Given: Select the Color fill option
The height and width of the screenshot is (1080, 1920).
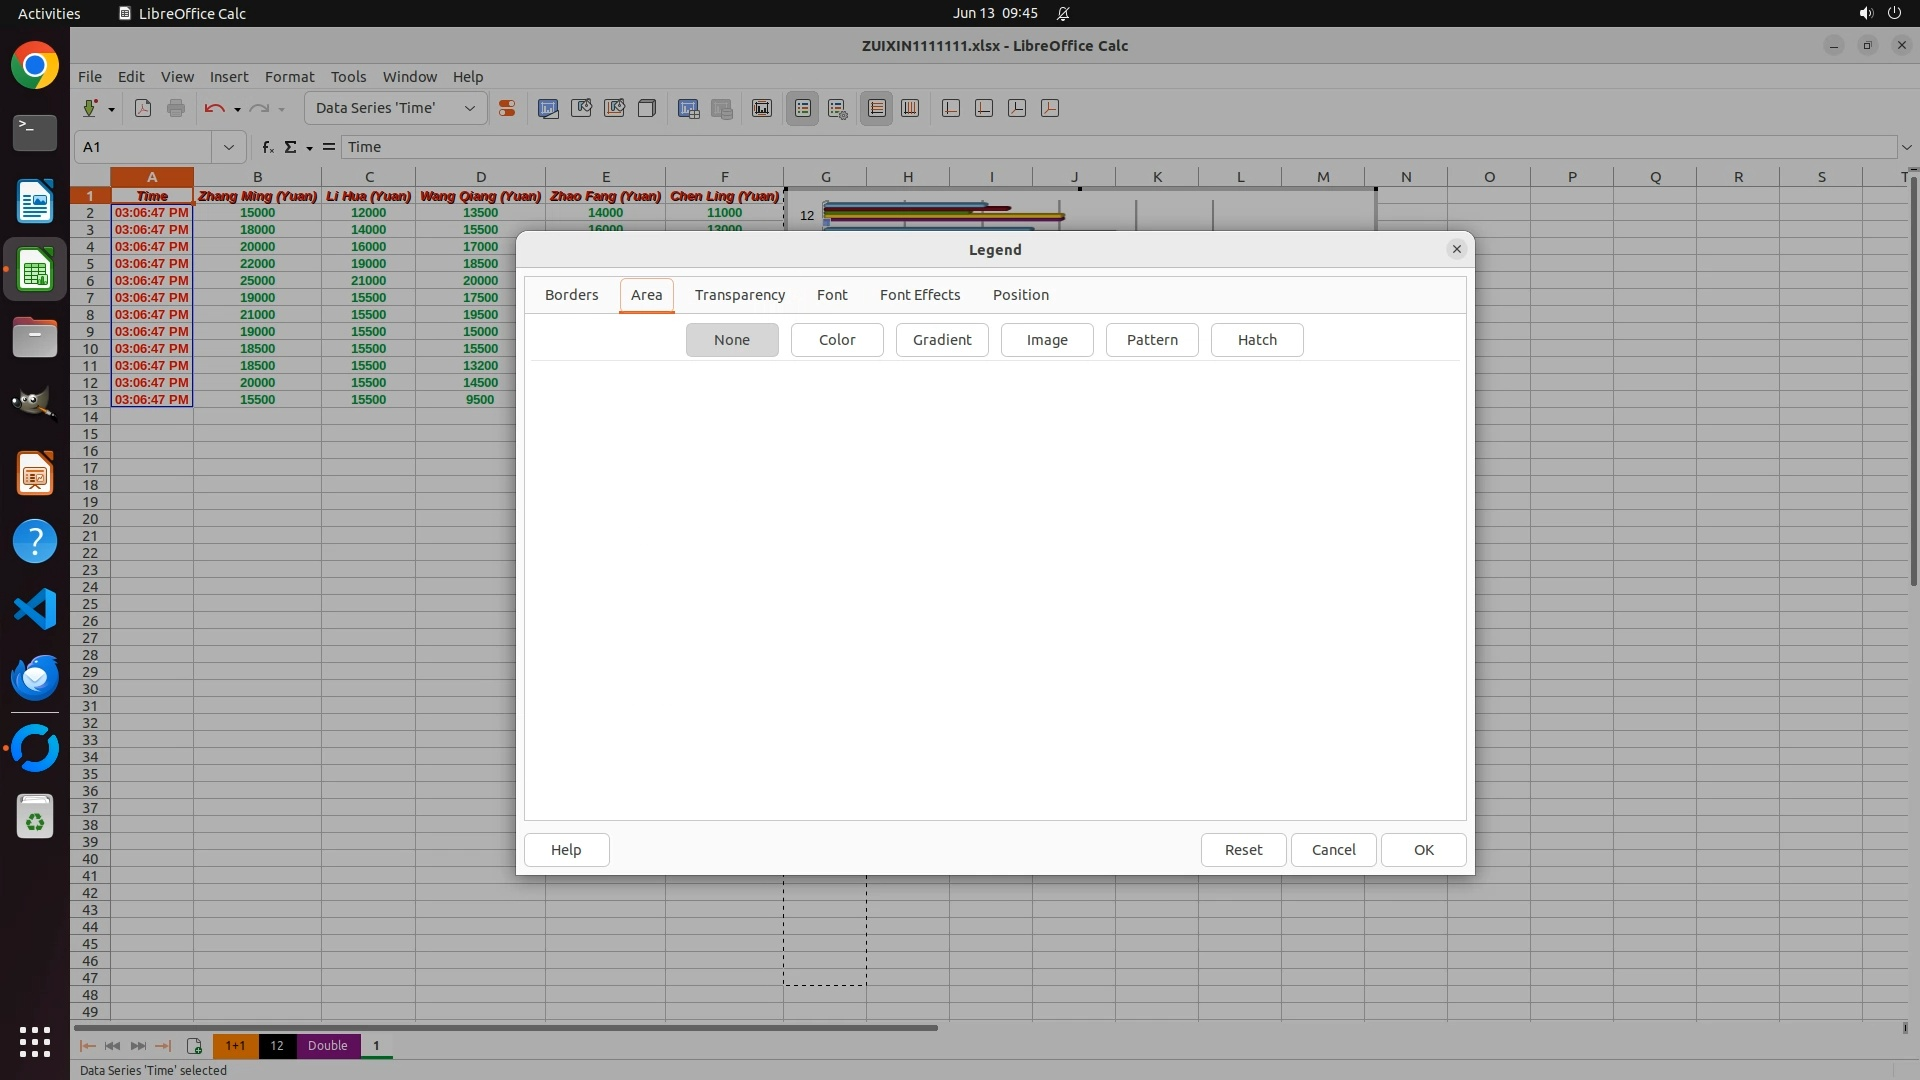Looking at the screenshot, I should coord(836,340).
